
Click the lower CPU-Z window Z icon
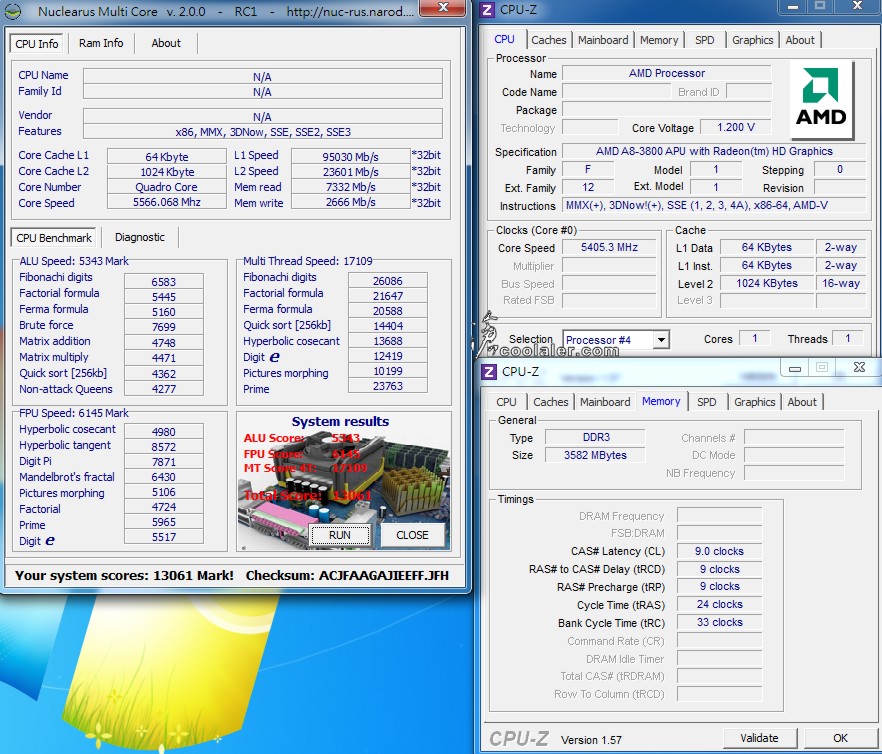pos(489,371)
